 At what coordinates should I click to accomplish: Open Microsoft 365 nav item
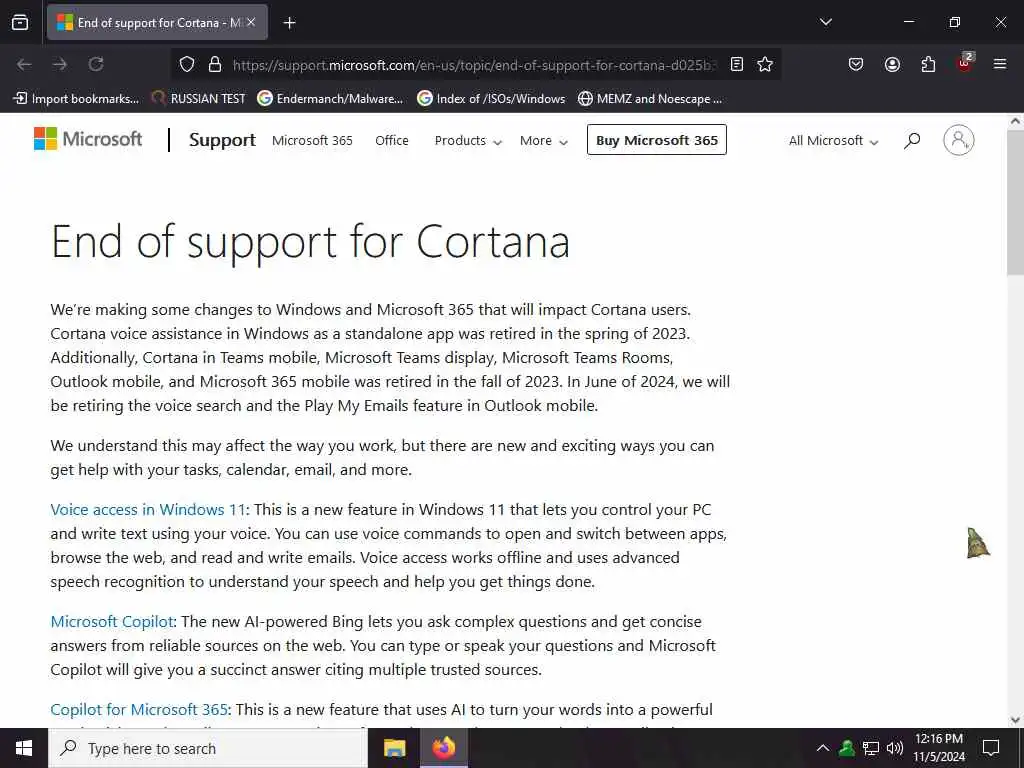[x=312, y=140]
